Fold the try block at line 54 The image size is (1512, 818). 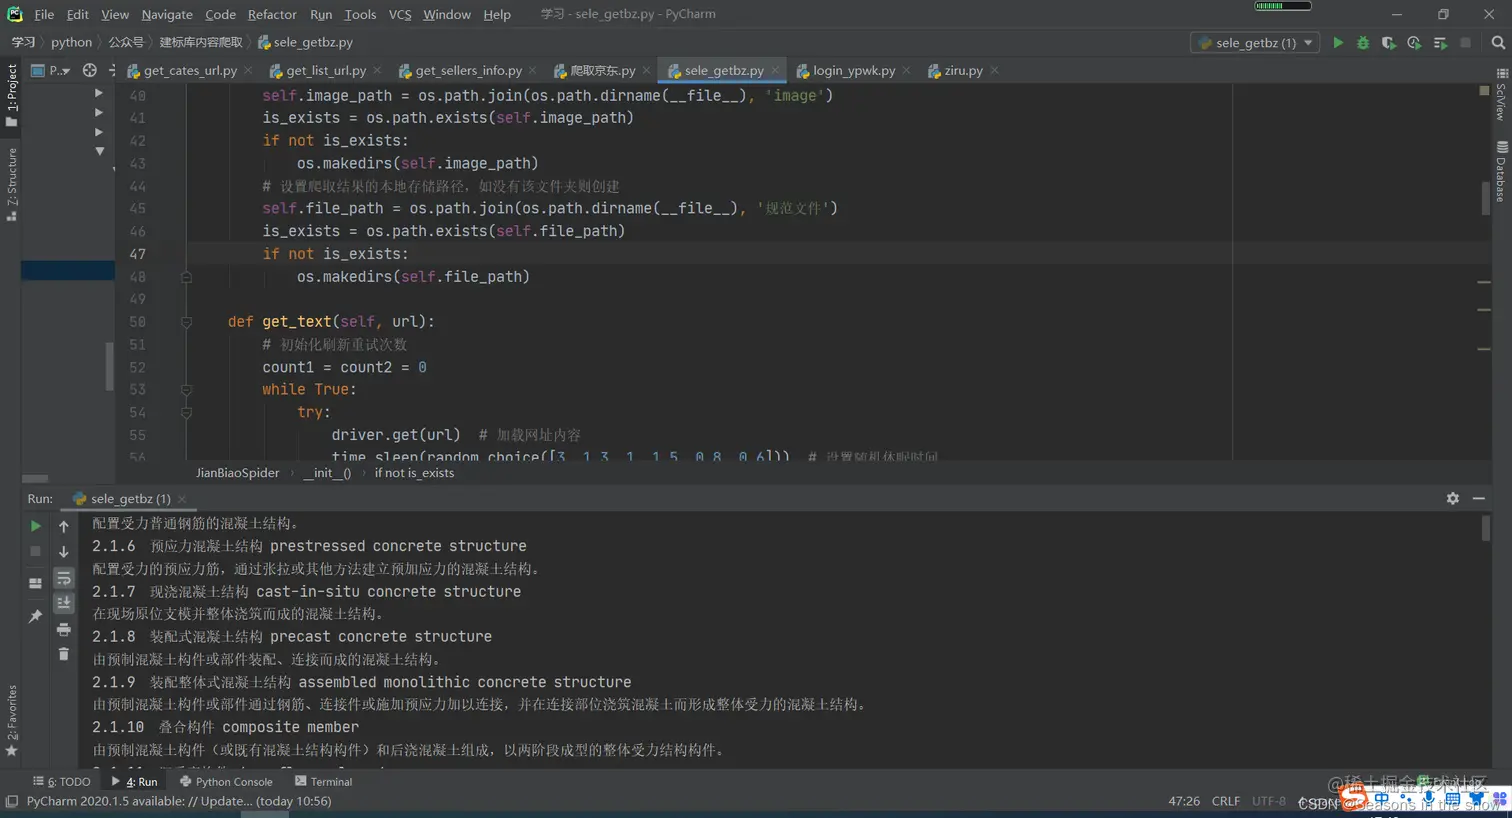(x=186, y=412)
